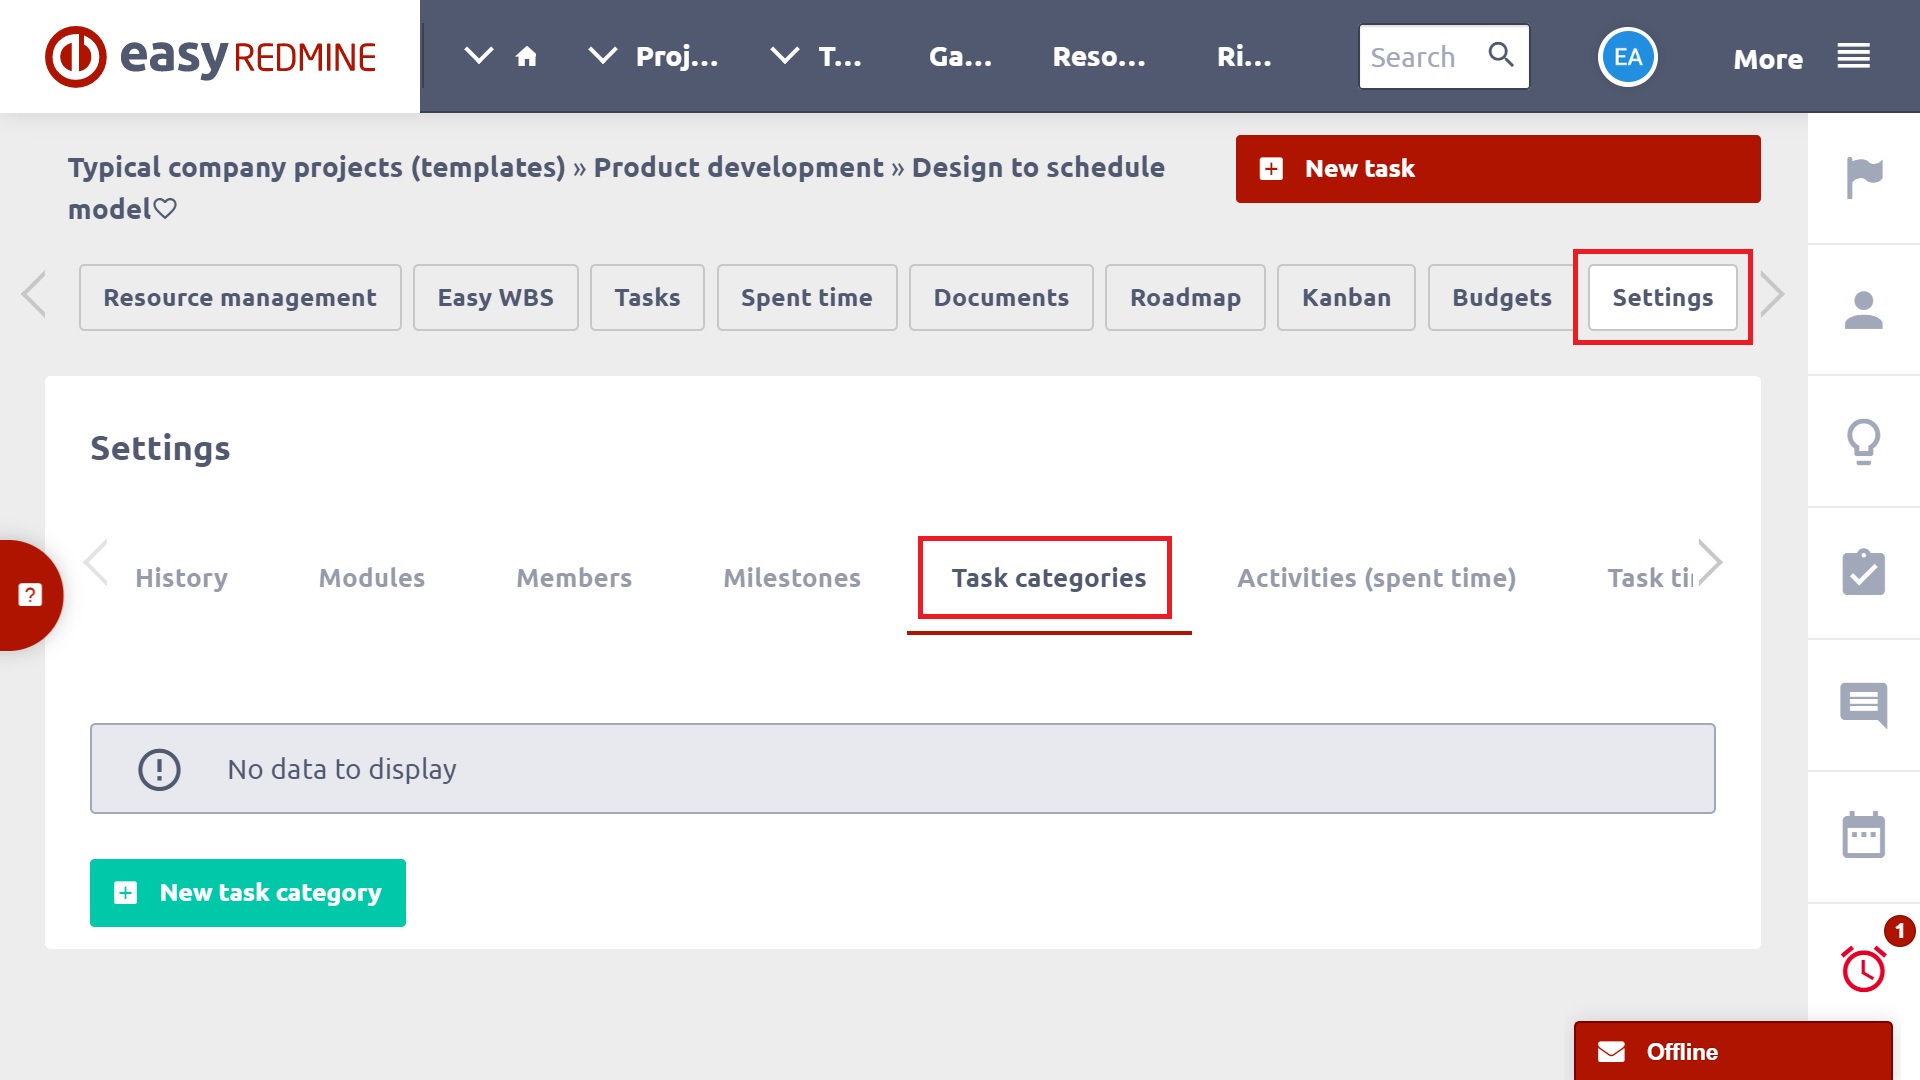Open the tasks clipboard icon in sidebar
The image size is (1920, 1080).
pyautogui.click(x=1862, y=573)
